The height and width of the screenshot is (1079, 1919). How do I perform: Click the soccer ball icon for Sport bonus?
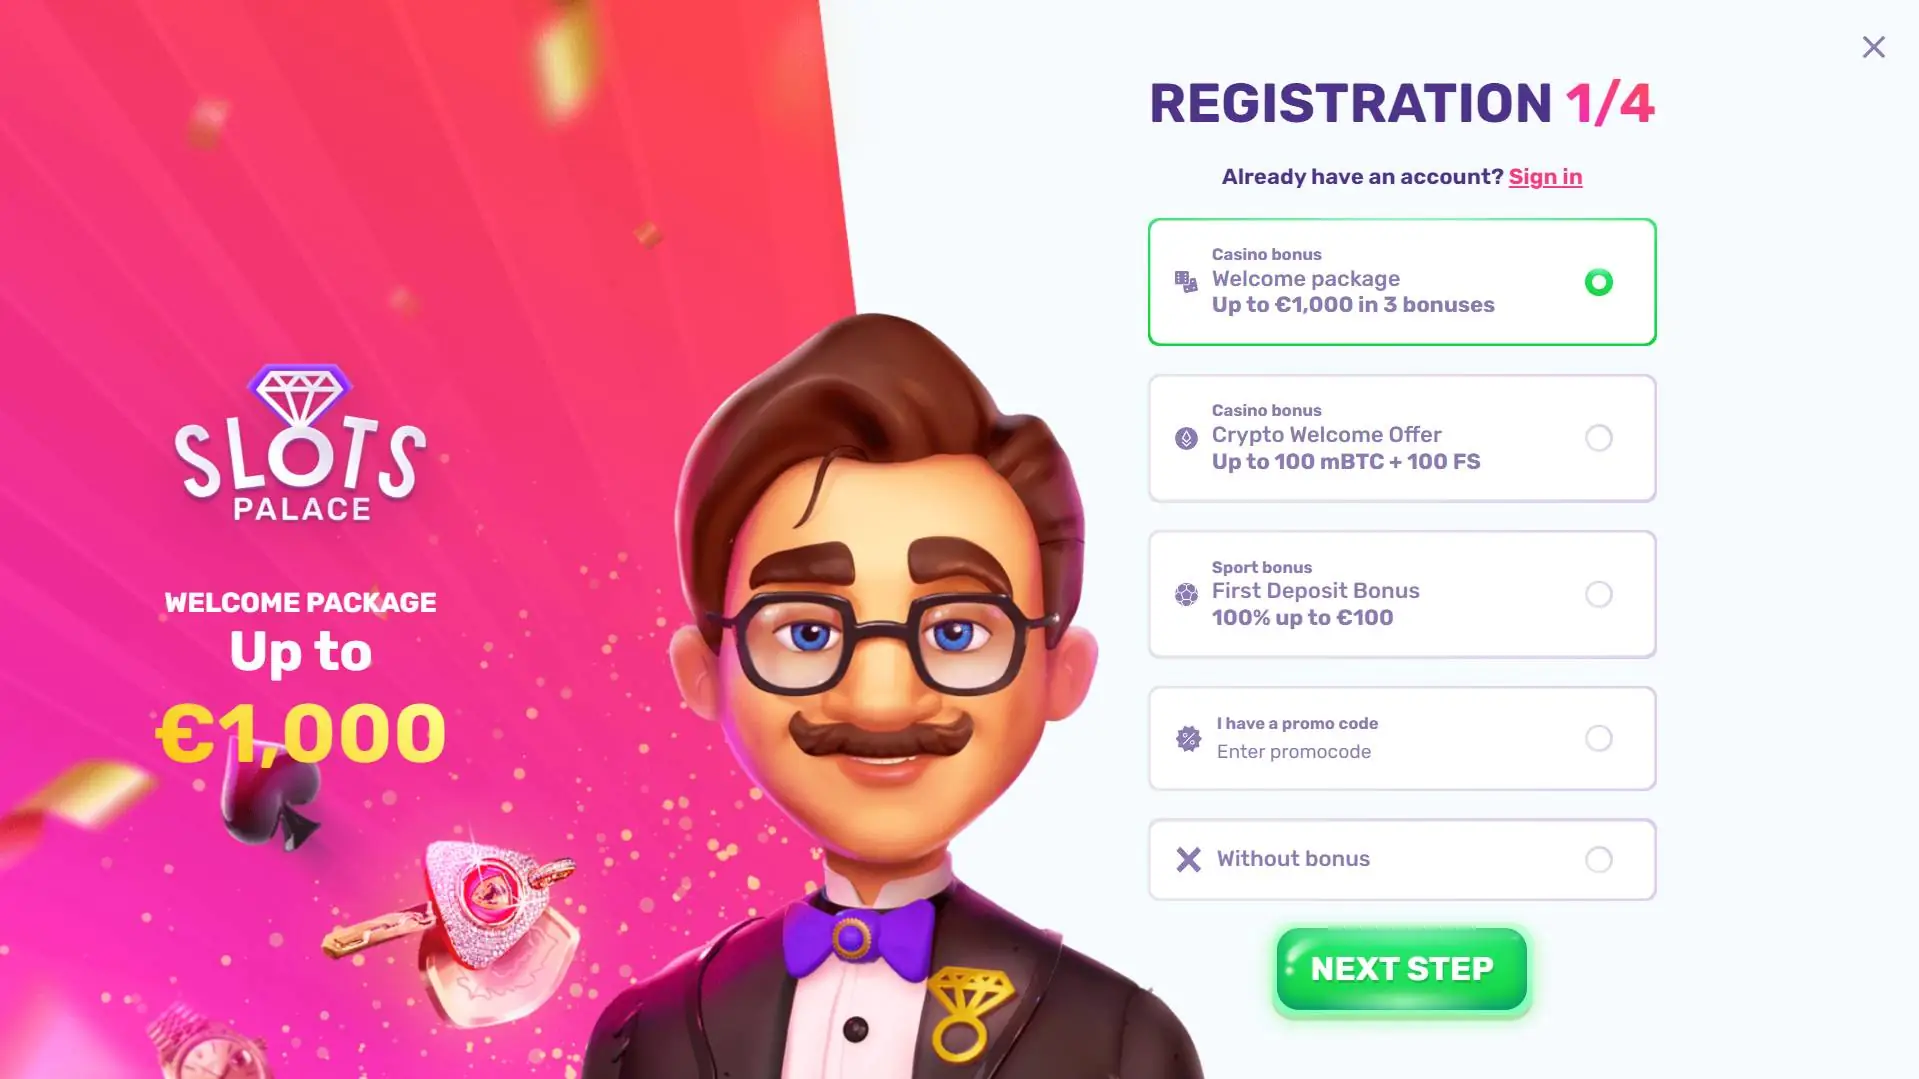[x=1186, y=594]
